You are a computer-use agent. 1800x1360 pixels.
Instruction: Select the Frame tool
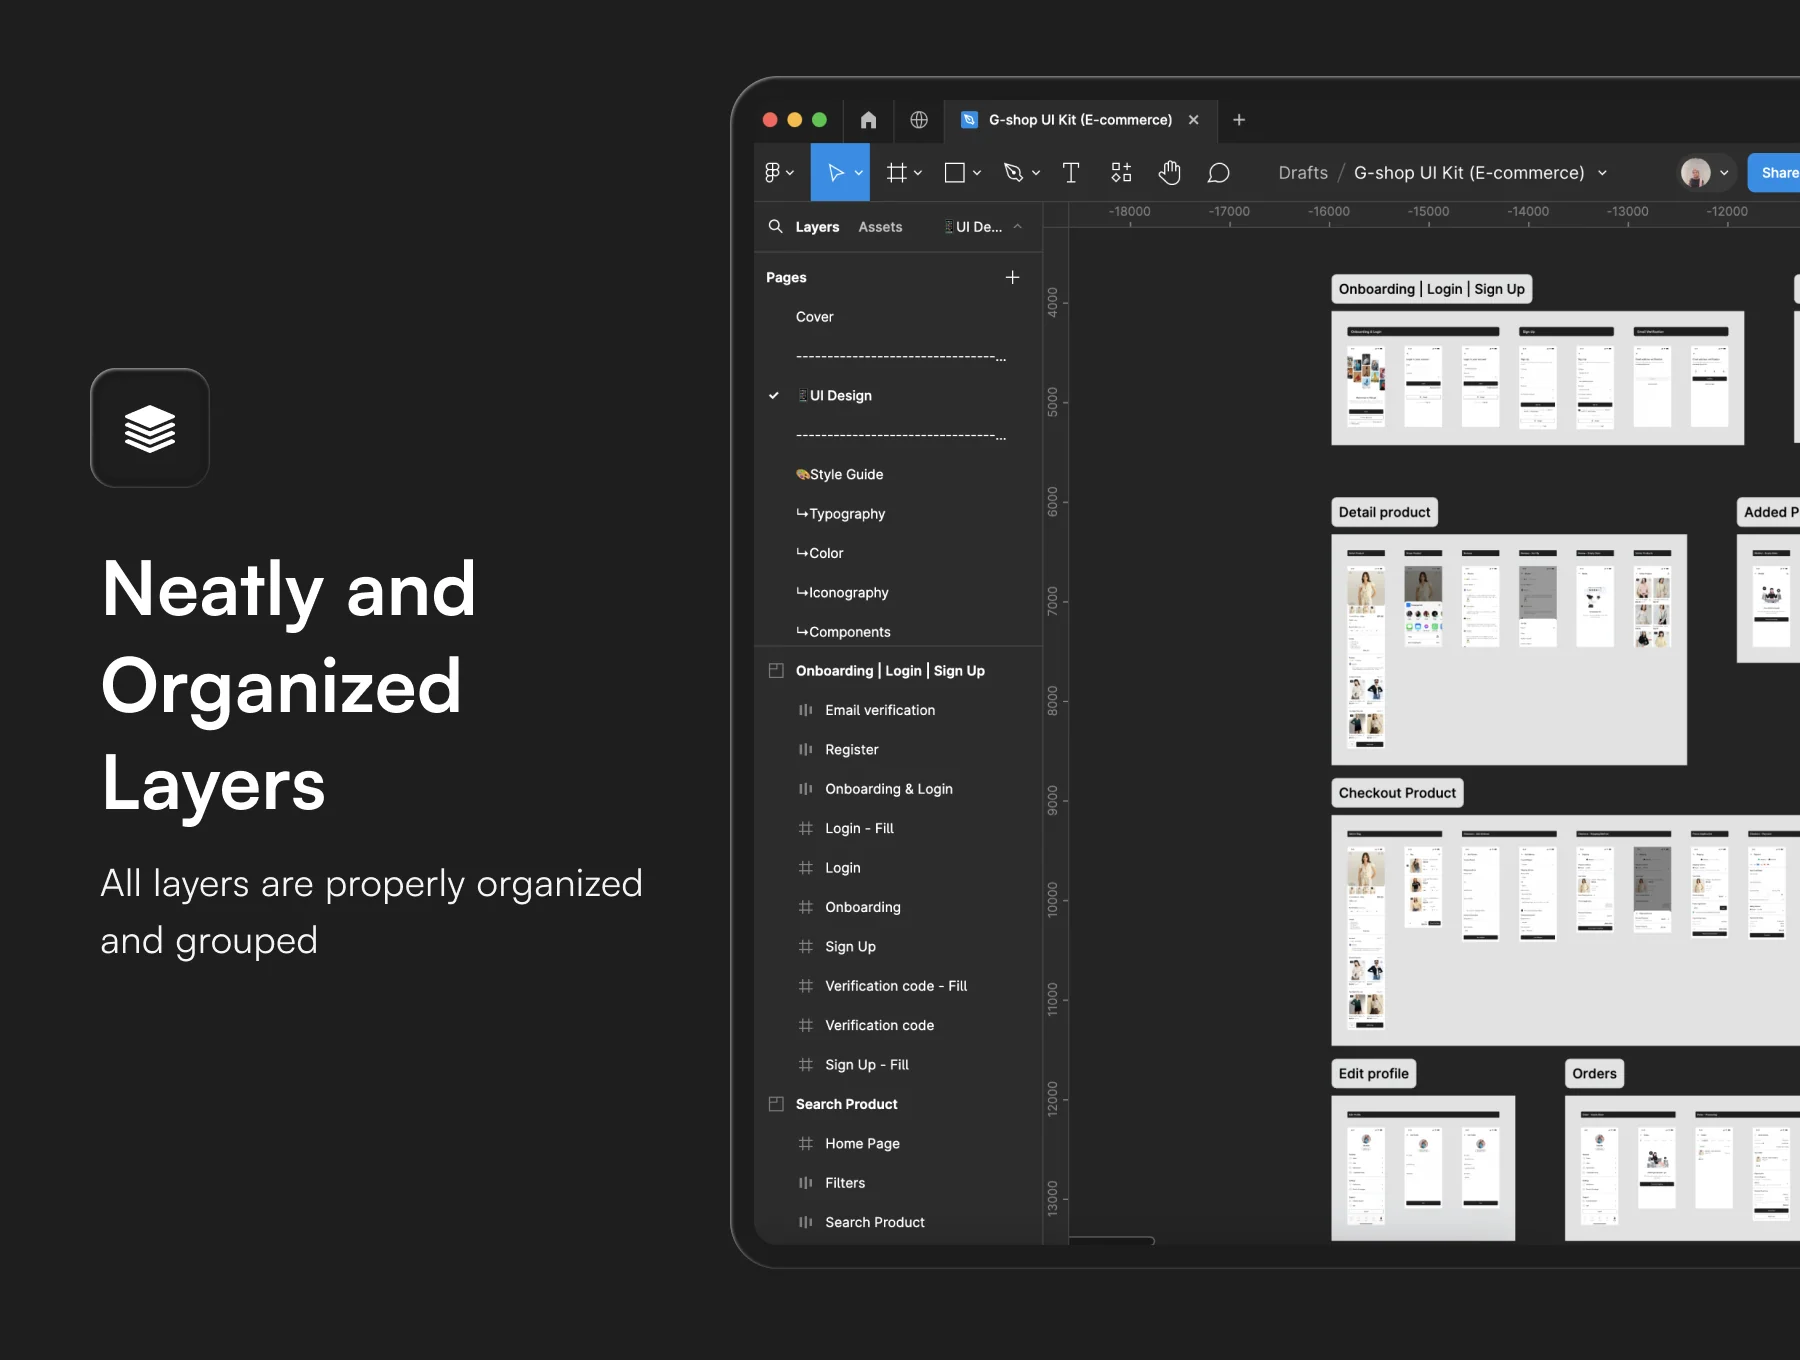click(x=897, y=173)
